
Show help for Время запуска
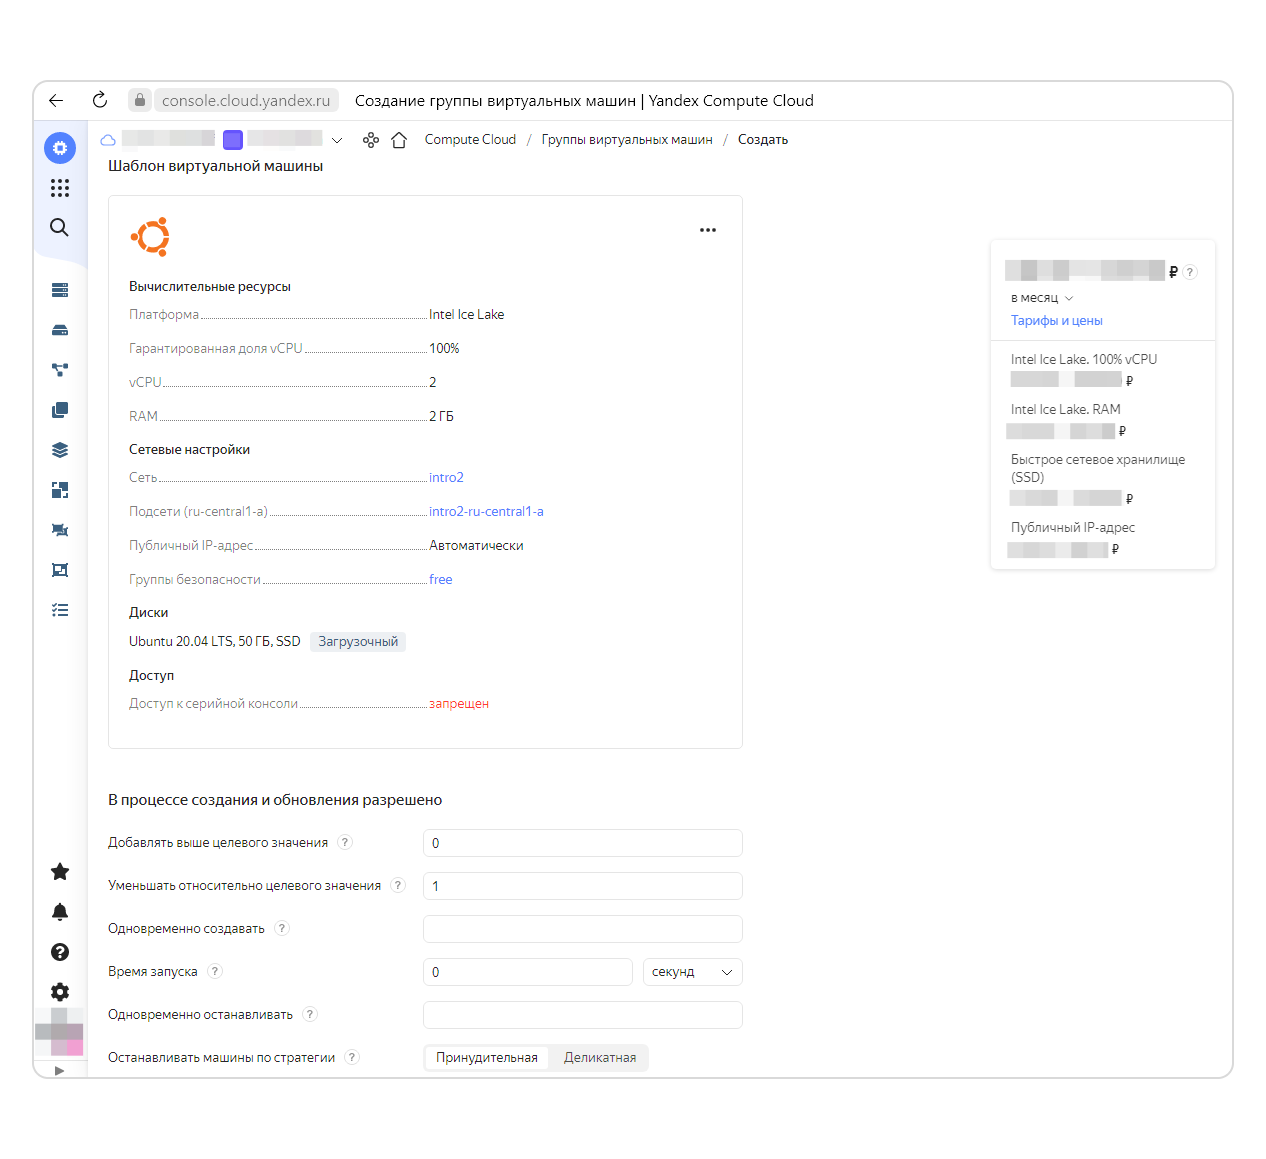tap(215, 971)
